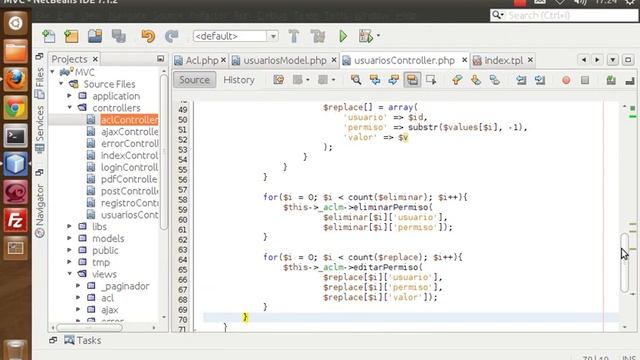Click the editor tabs scroll left arrow
The height and width of the screenshot is (360, 640).
click(x=584, y=60)
